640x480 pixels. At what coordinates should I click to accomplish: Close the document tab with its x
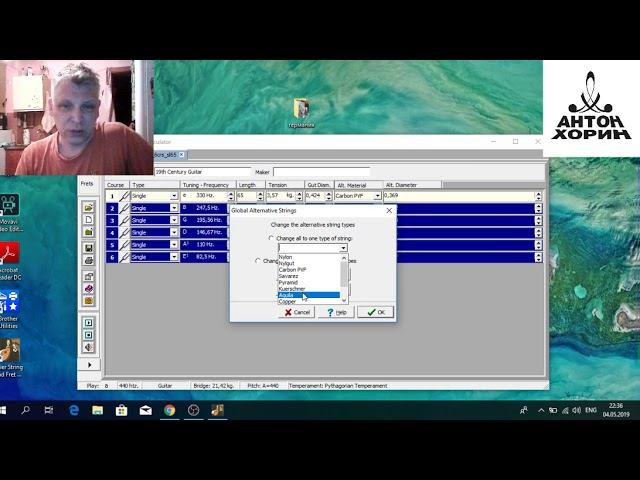[x=182, y=155]
